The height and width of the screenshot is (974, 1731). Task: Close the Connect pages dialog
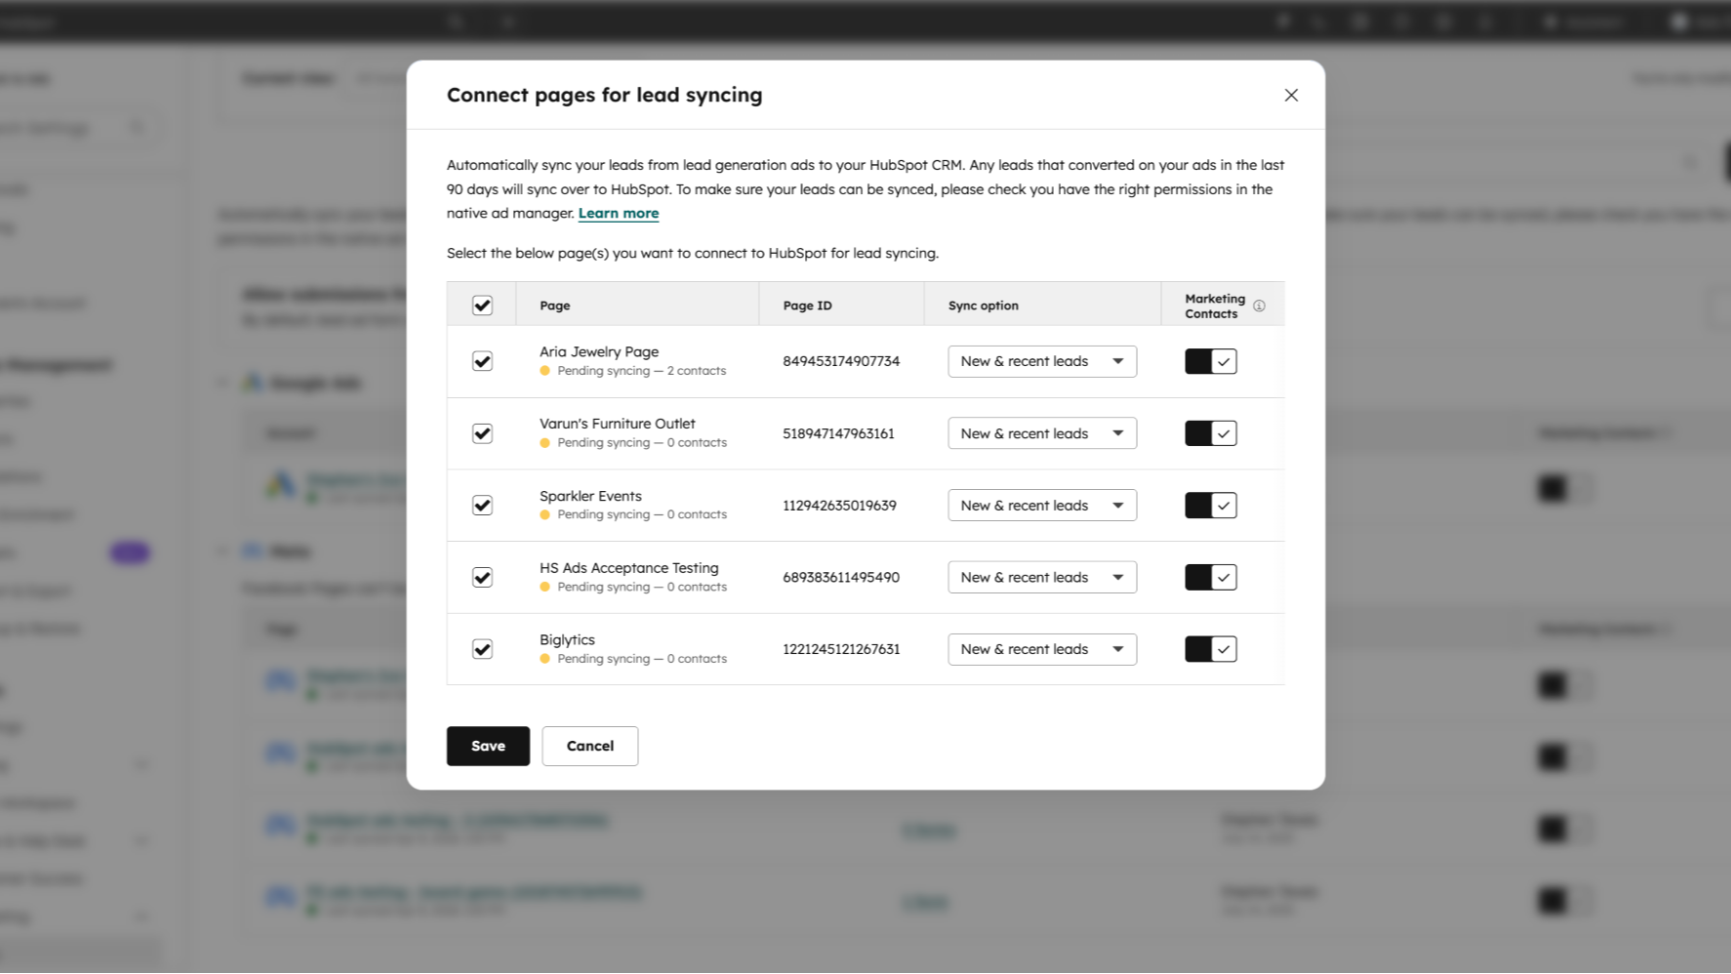1291,94
